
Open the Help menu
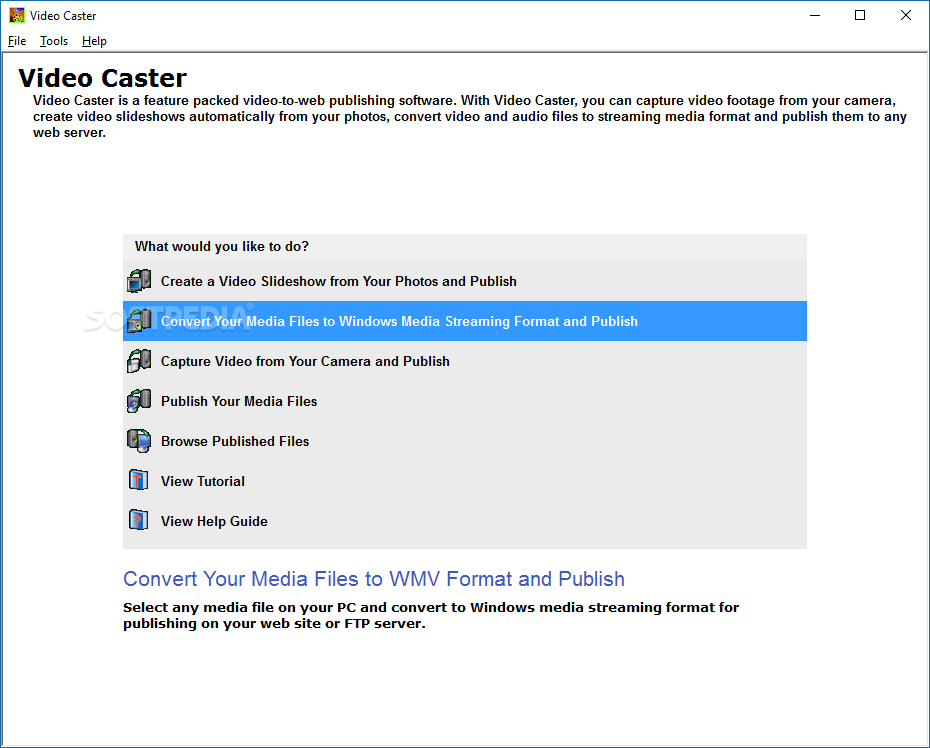pyautogui.click(x=94, y=41)
